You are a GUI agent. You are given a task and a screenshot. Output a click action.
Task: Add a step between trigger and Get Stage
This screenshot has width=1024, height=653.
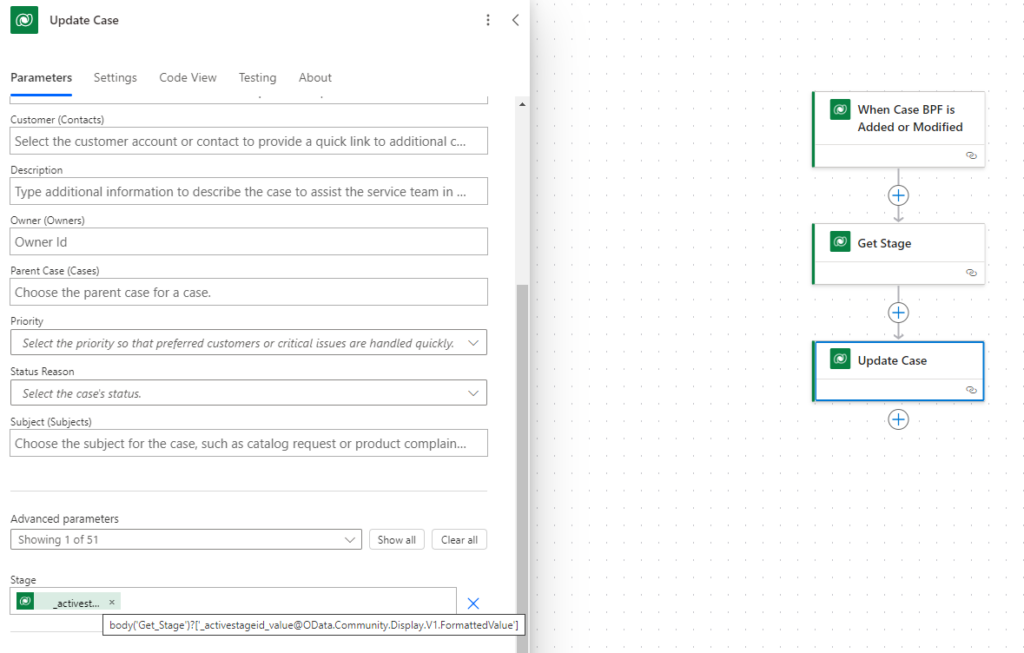[x=898, y=195]
